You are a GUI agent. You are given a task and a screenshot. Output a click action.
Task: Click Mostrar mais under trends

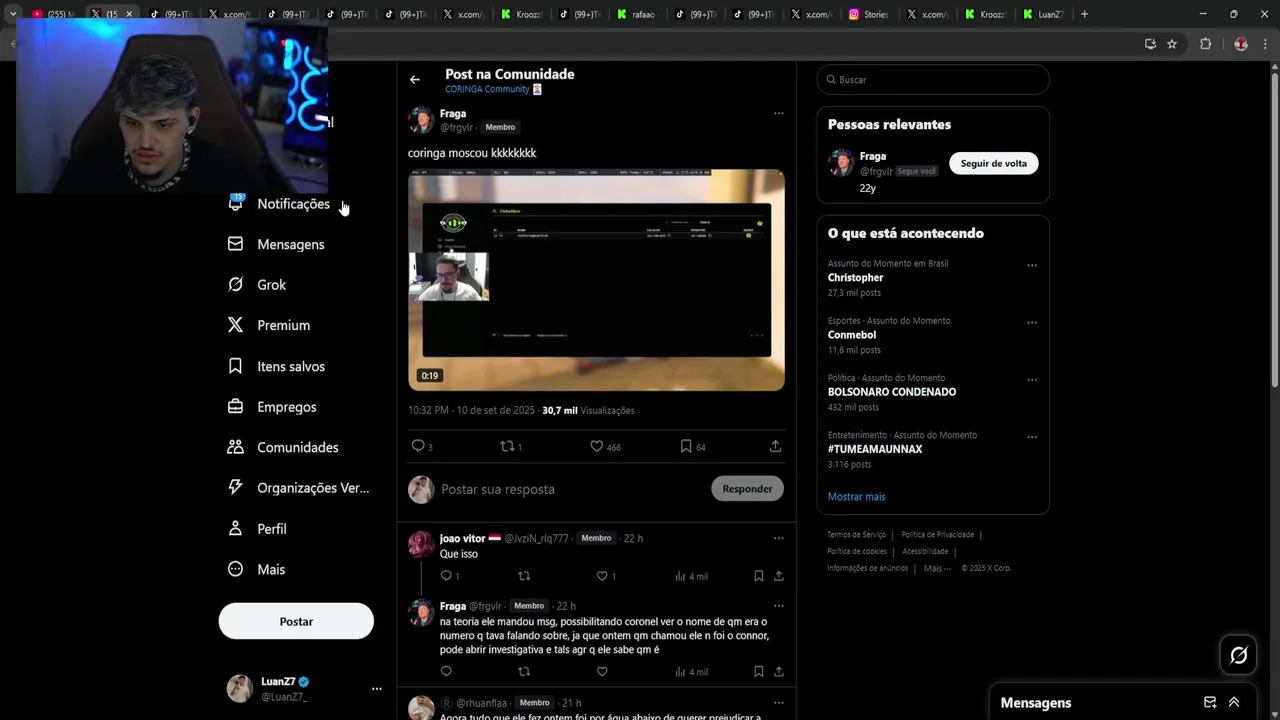coord(856,496)
